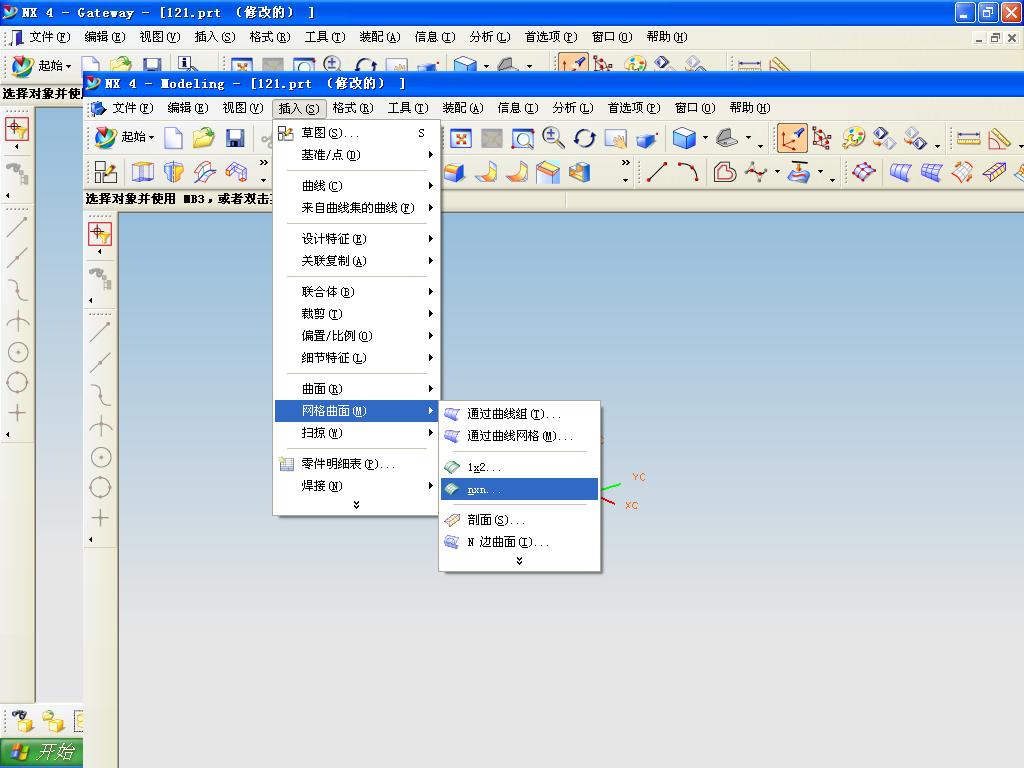Click the Windows 开始 Start button

coord(41,752)
